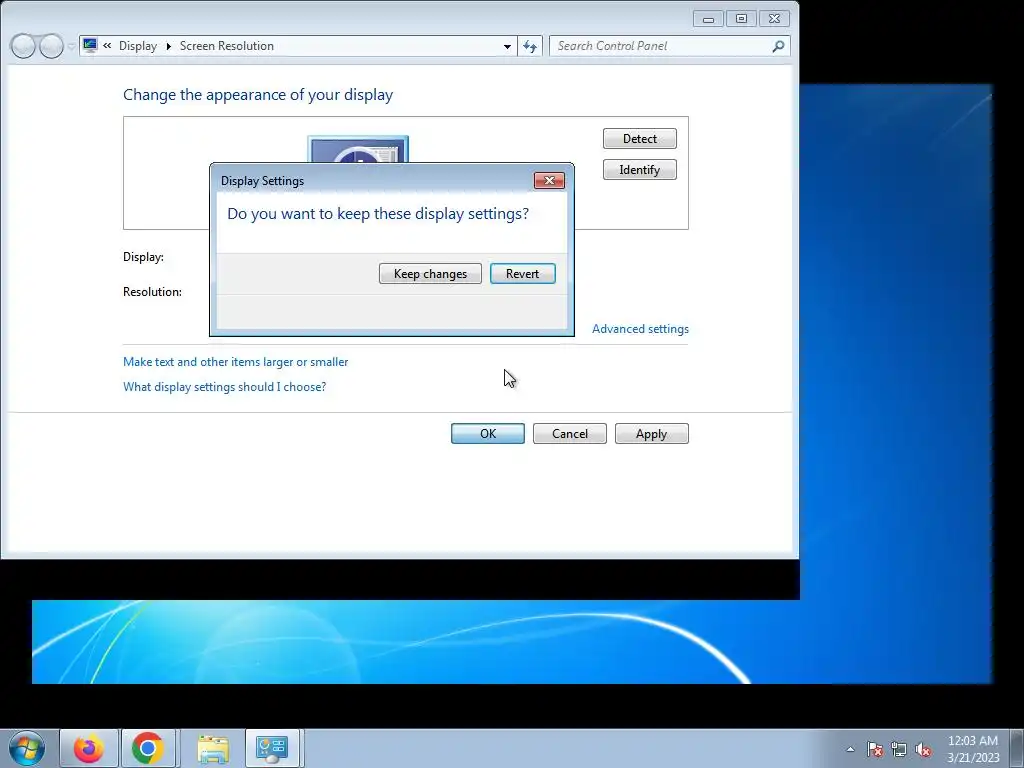The width and height of the screenshot is (1024, 768).
Task: Focus the Search Control Panel field
Action: [661, 46]
